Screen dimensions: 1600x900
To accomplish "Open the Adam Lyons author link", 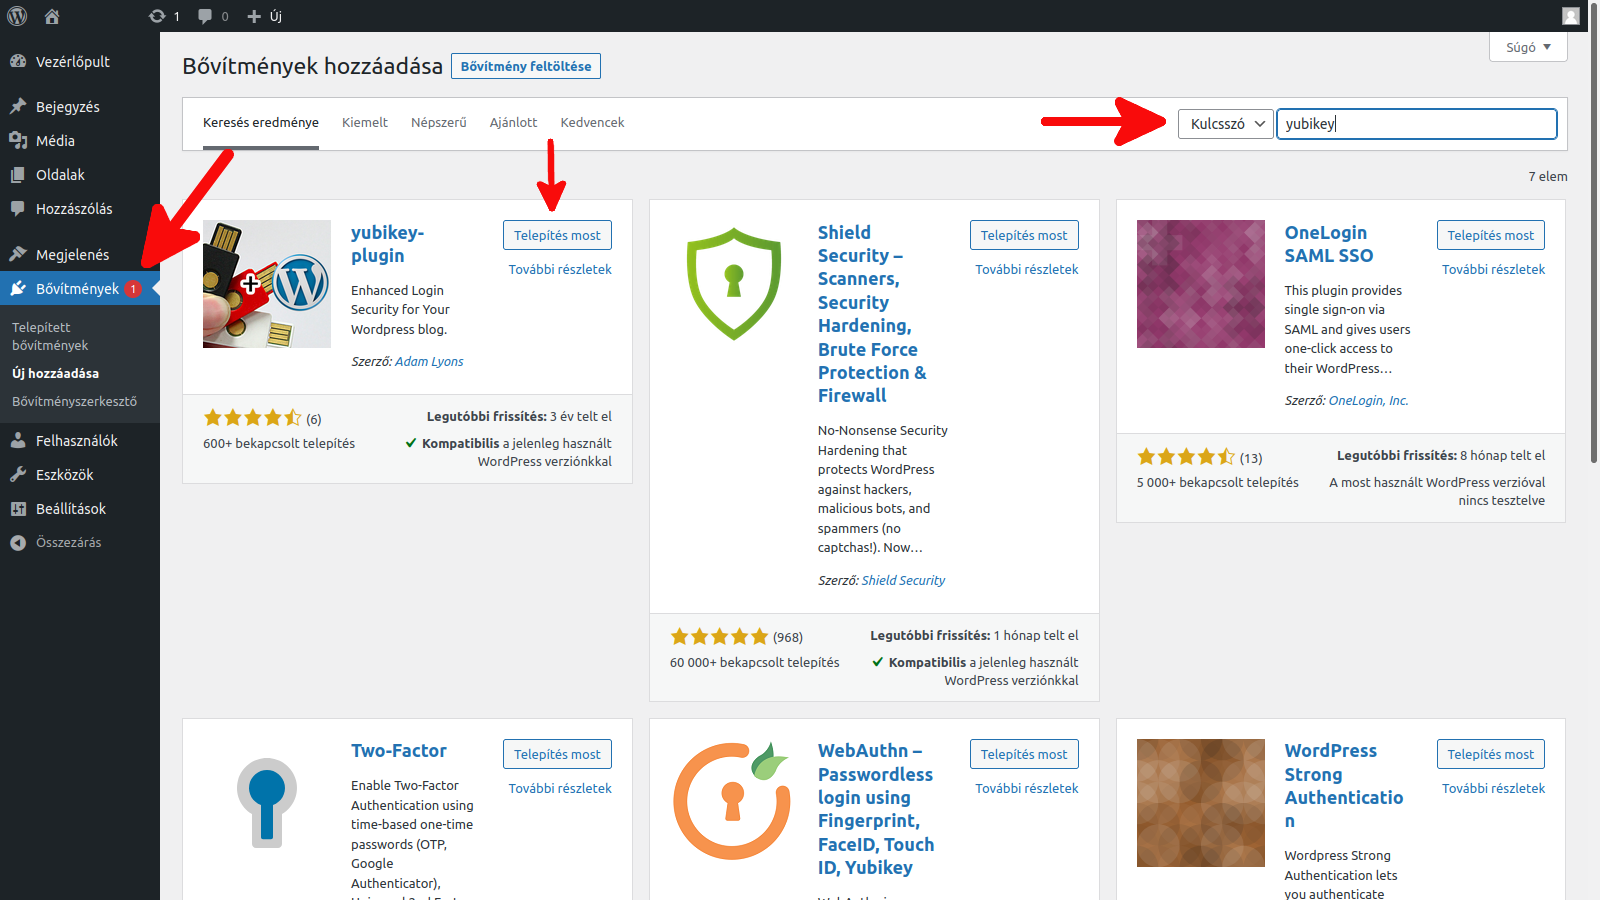I will [x=429, y=362].
